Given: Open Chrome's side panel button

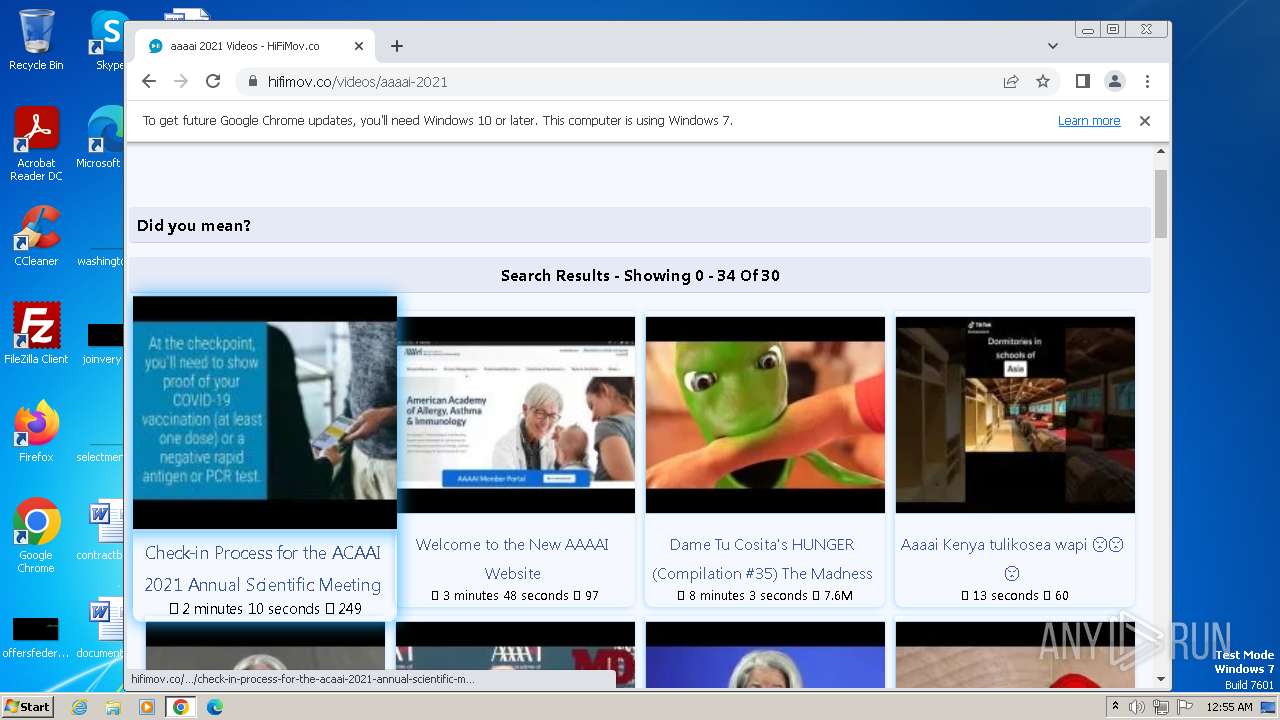Looking at the screenshot, I should click(x=1083, y=82).
